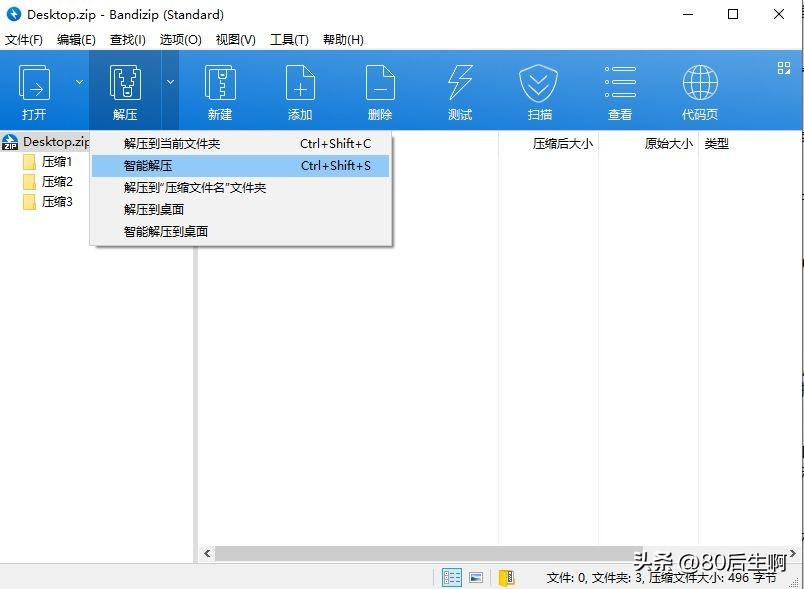804x589 pixels.
Task: Click the toolbar layout grid icon
Action: 783,68
